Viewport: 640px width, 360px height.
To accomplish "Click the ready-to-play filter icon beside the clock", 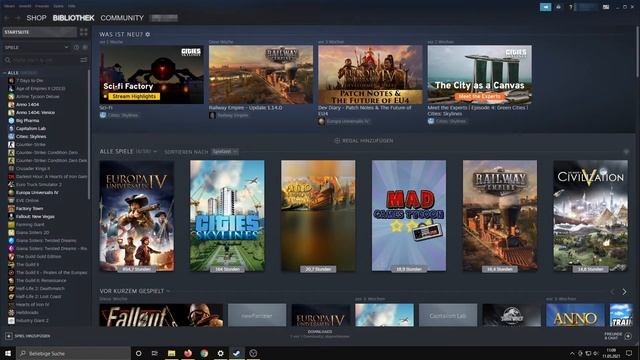I will coord(85,47).
